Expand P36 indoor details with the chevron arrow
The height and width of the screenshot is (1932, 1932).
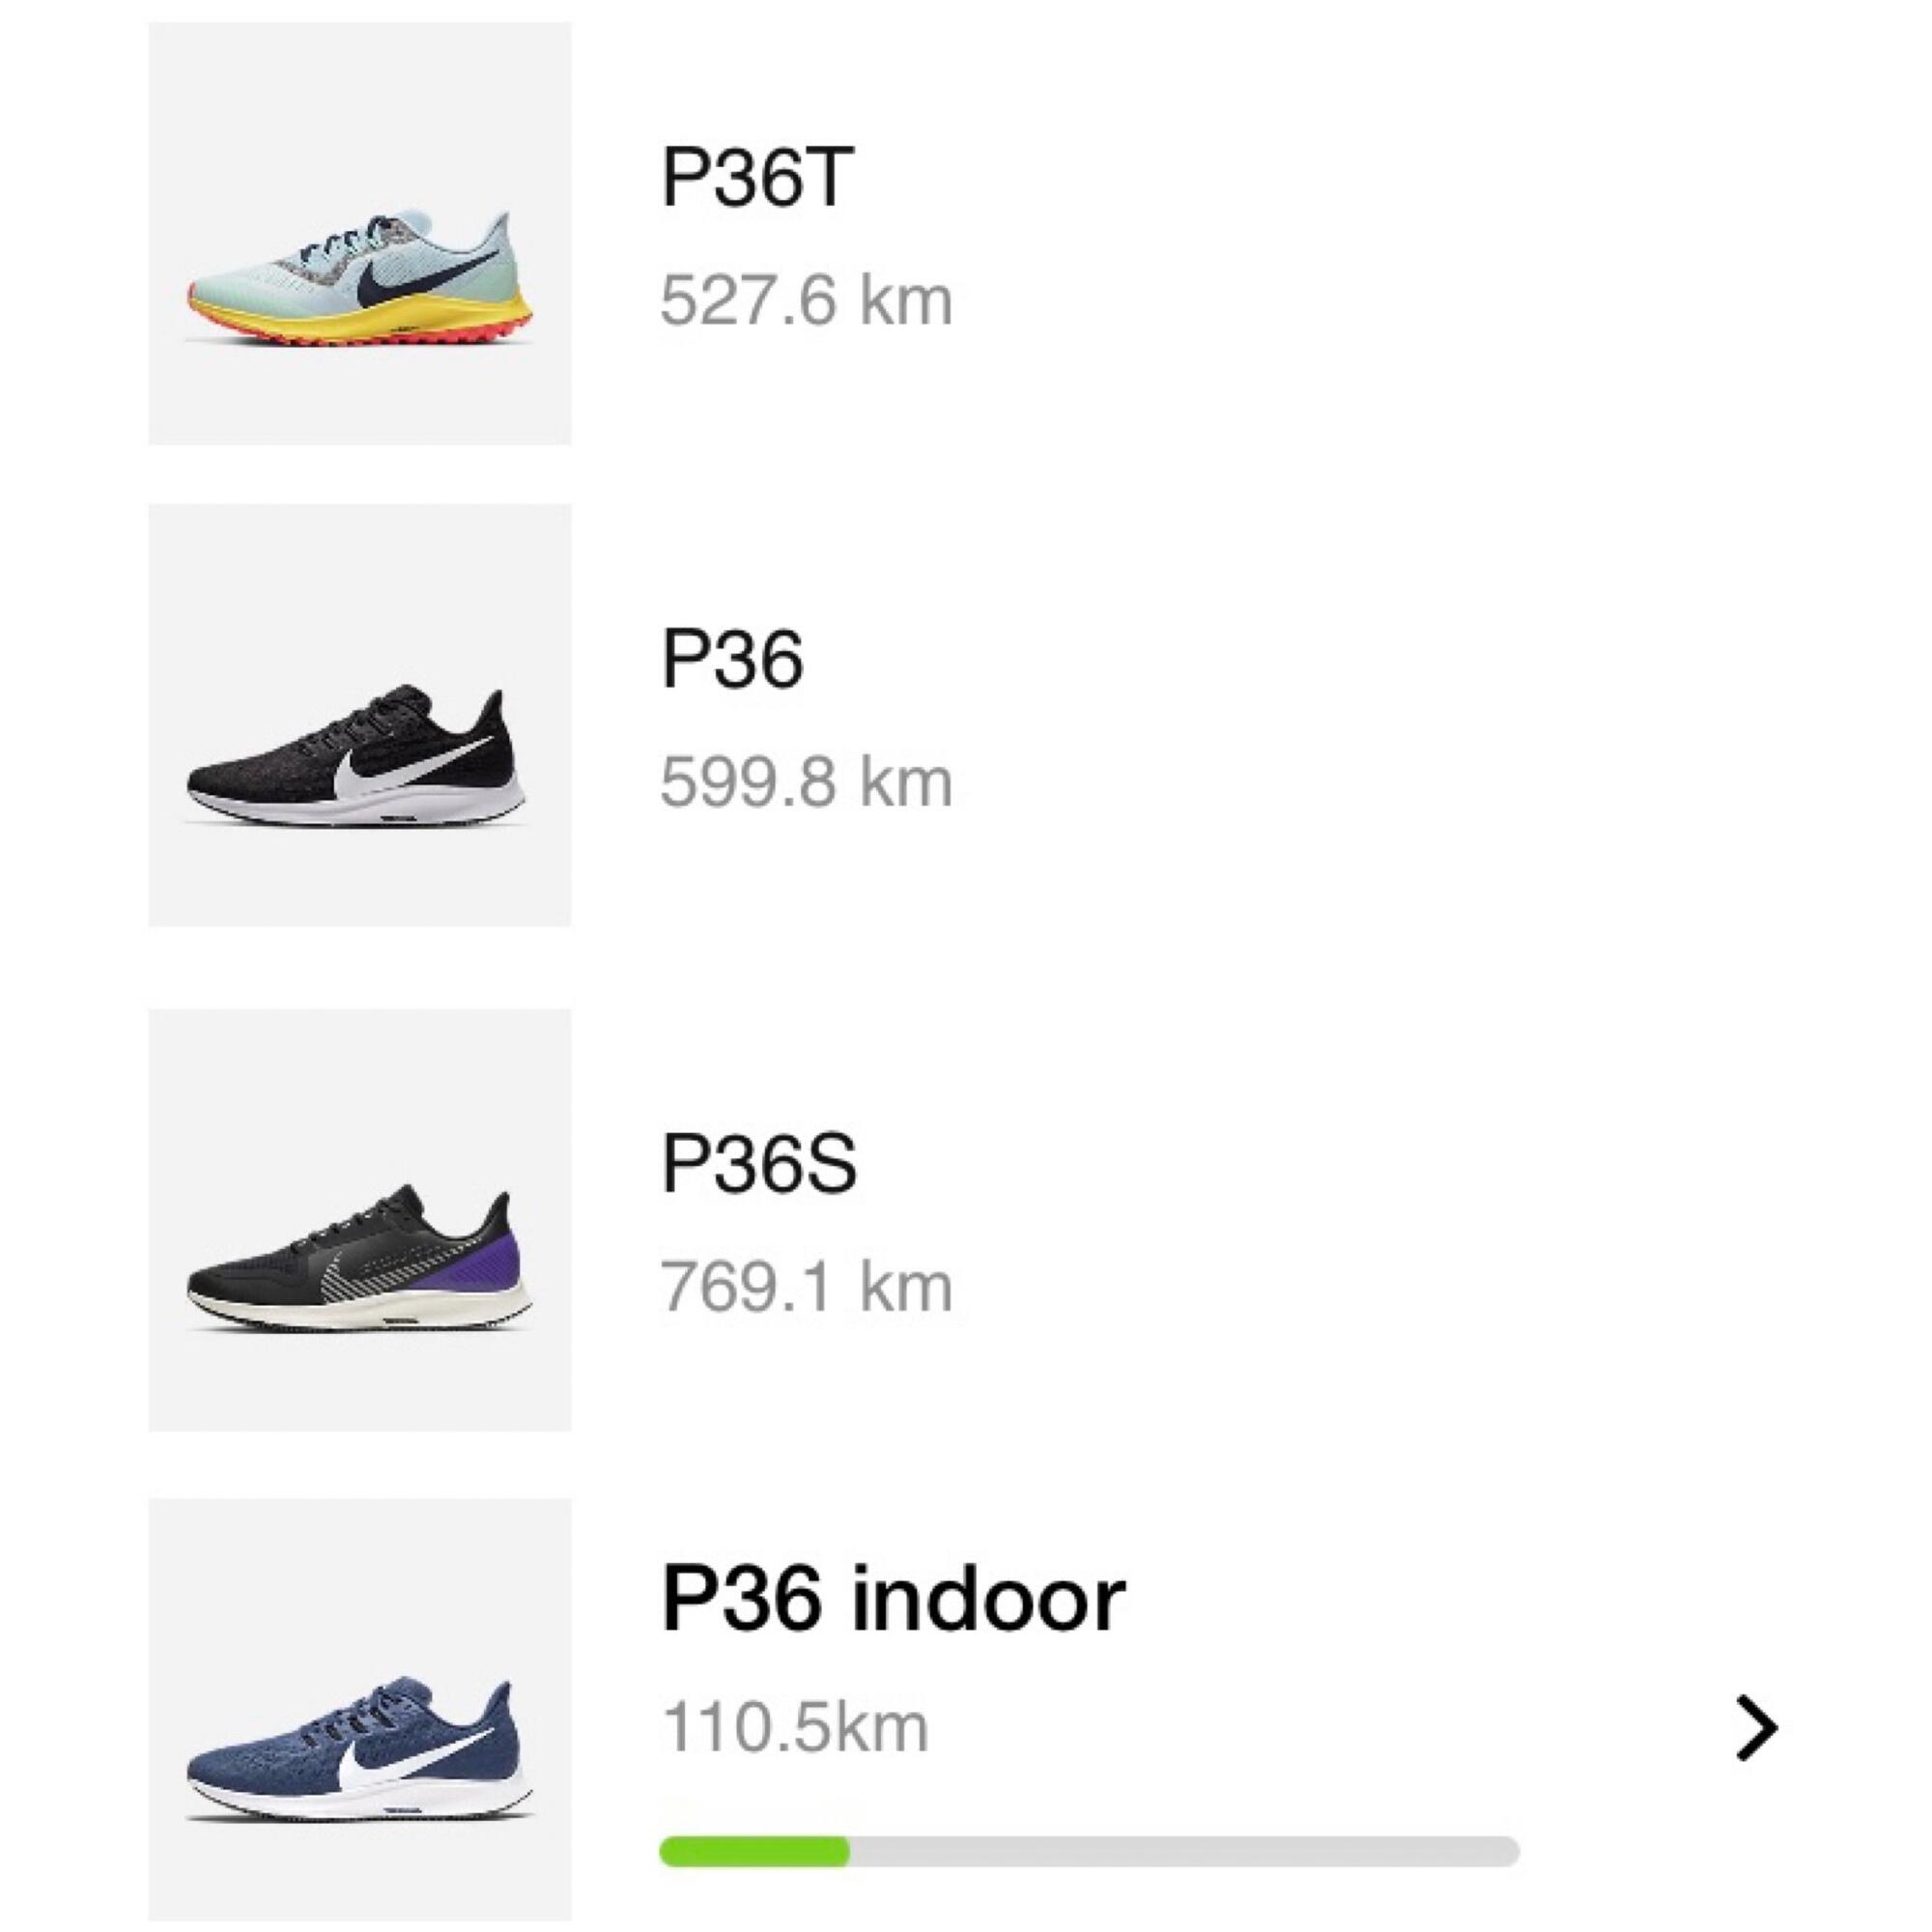pyautogui.click(x=1756, y=1727)
